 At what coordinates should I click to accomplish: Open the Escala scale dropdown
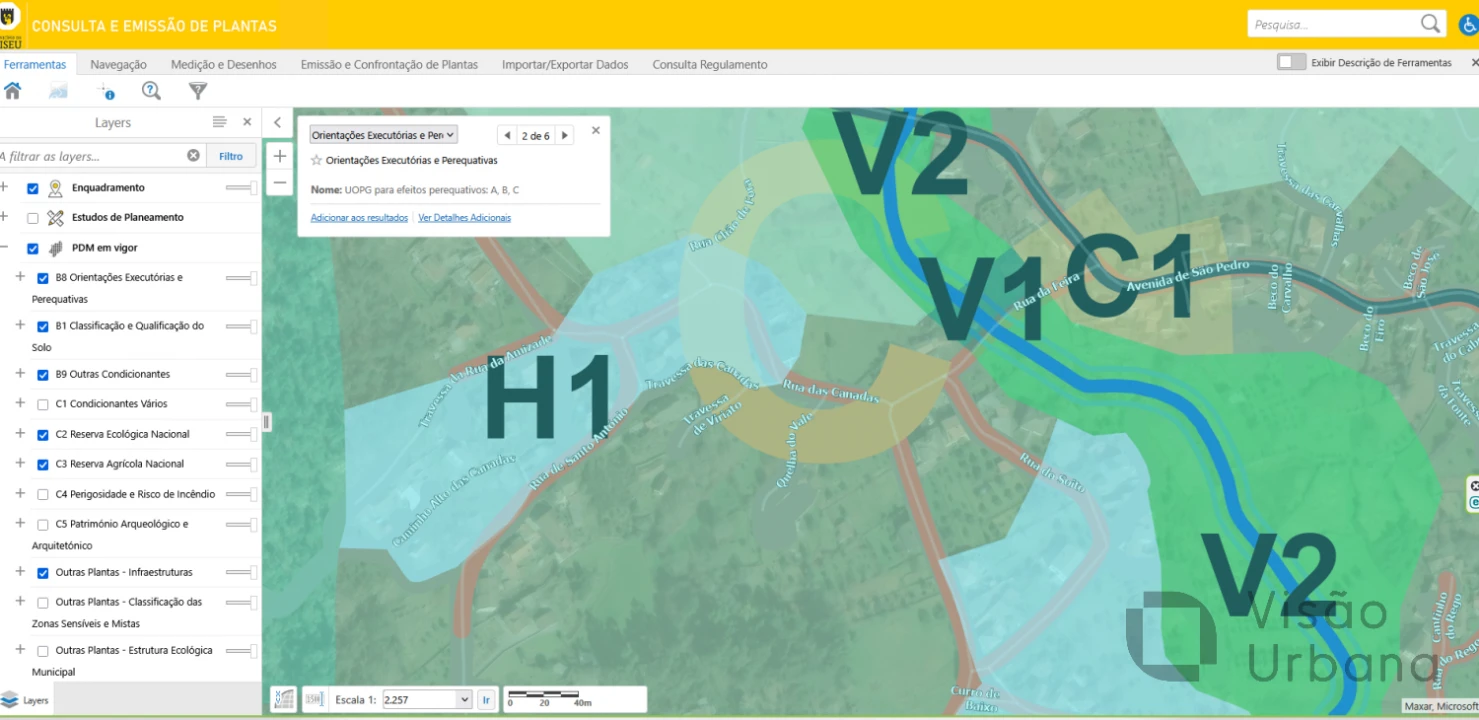(427, 700)
